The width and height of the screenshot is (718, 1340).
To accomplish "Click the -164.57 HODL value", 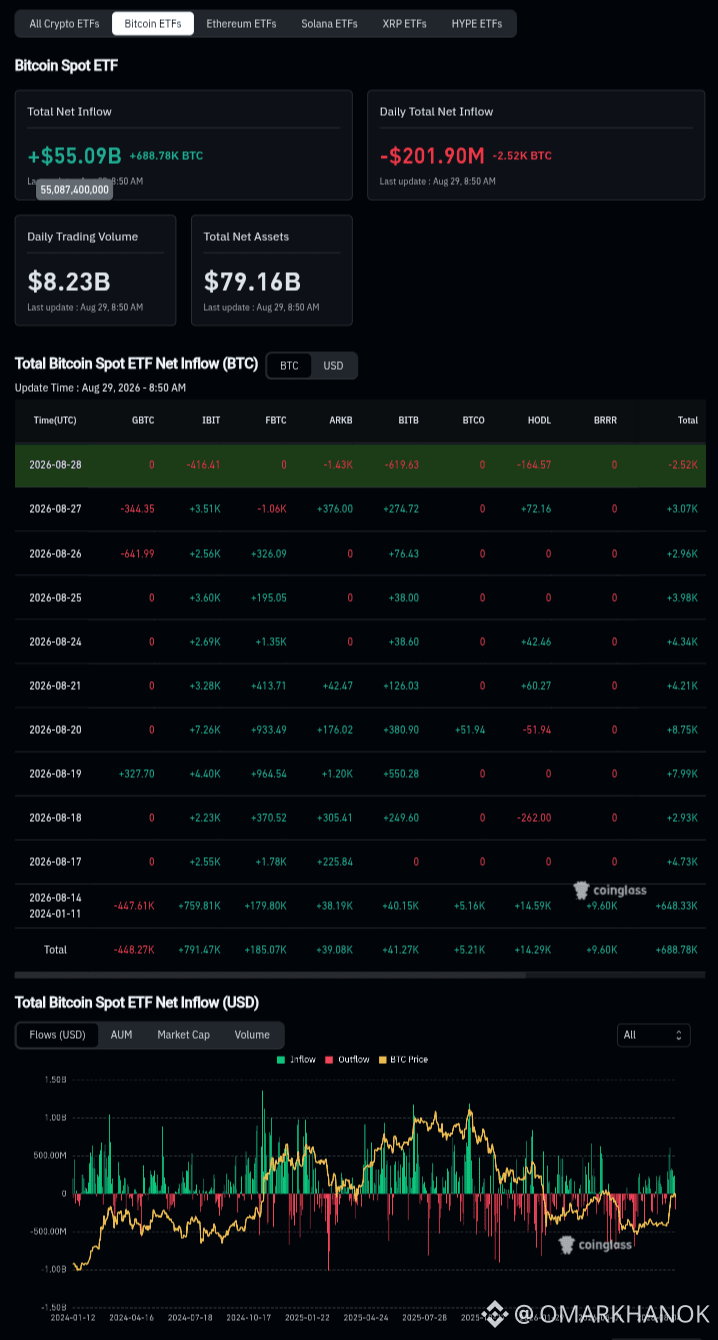I will click(534, 465).
